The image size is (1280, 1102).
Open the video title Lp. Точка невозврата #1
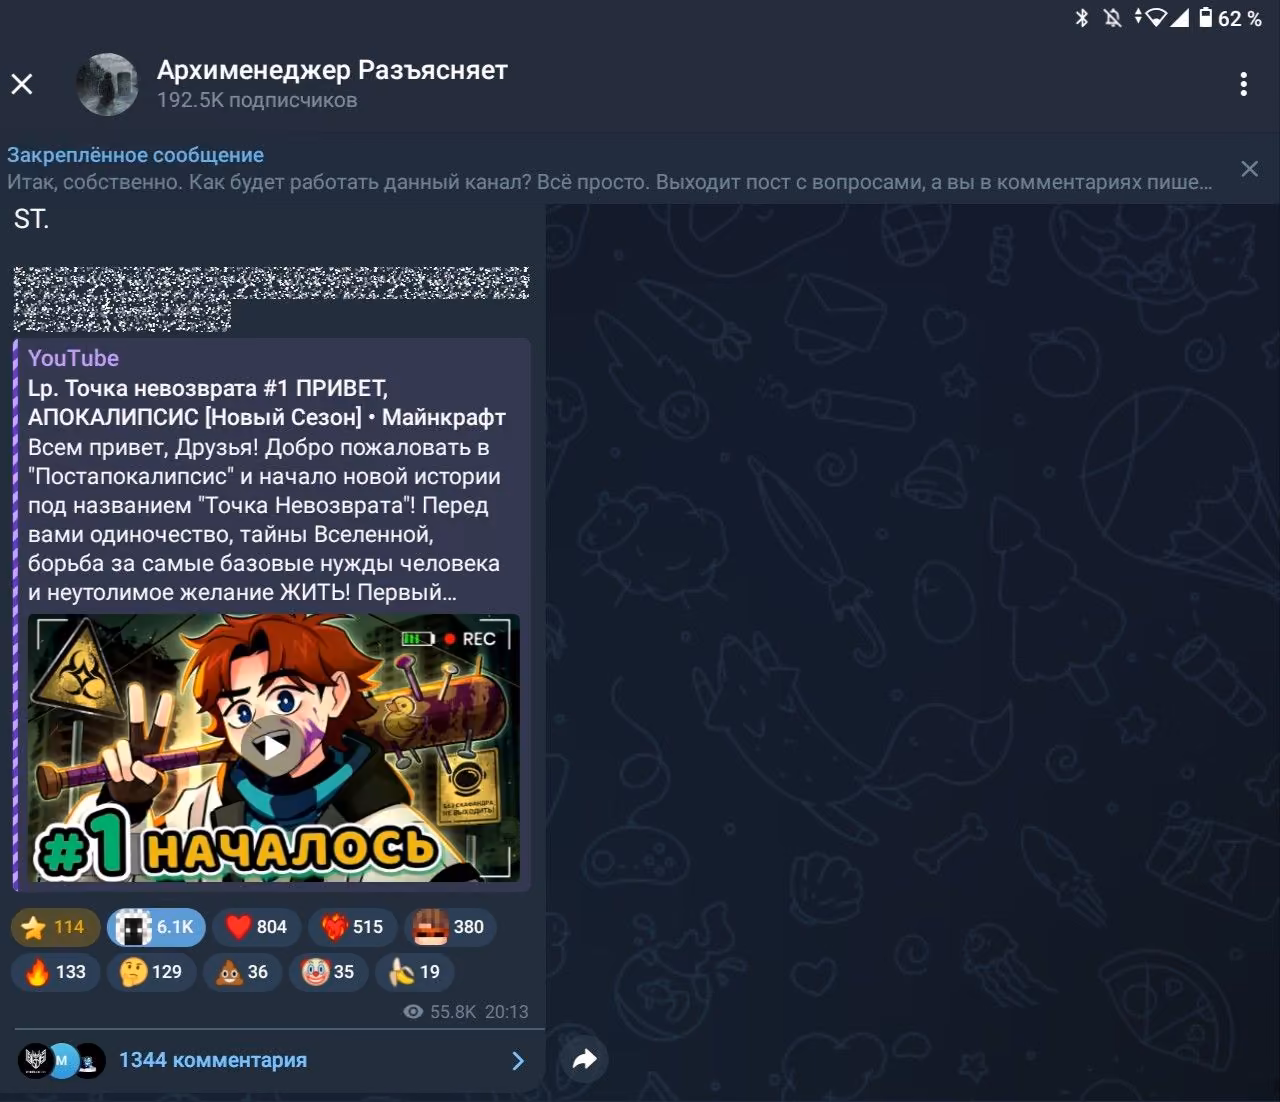tap(267, 402)
